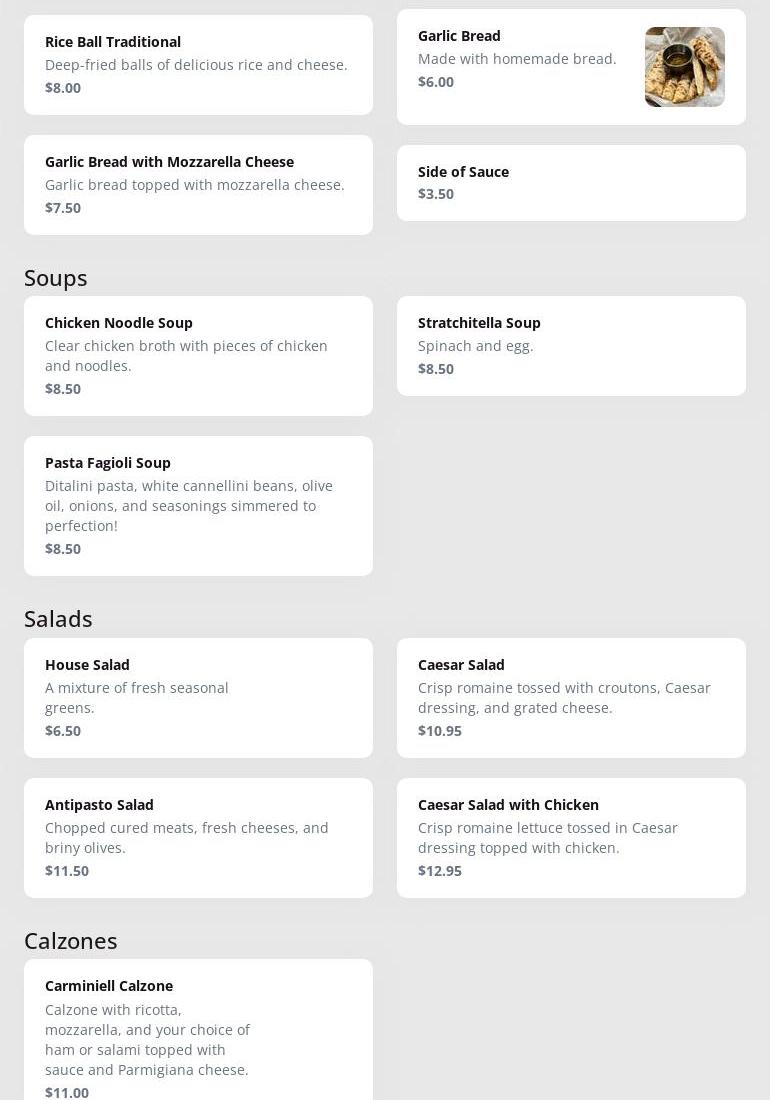This screenshot has height=1100, width=770.
Task: Open the Chicken Noodle Soup item
Action: click(198, 355)
